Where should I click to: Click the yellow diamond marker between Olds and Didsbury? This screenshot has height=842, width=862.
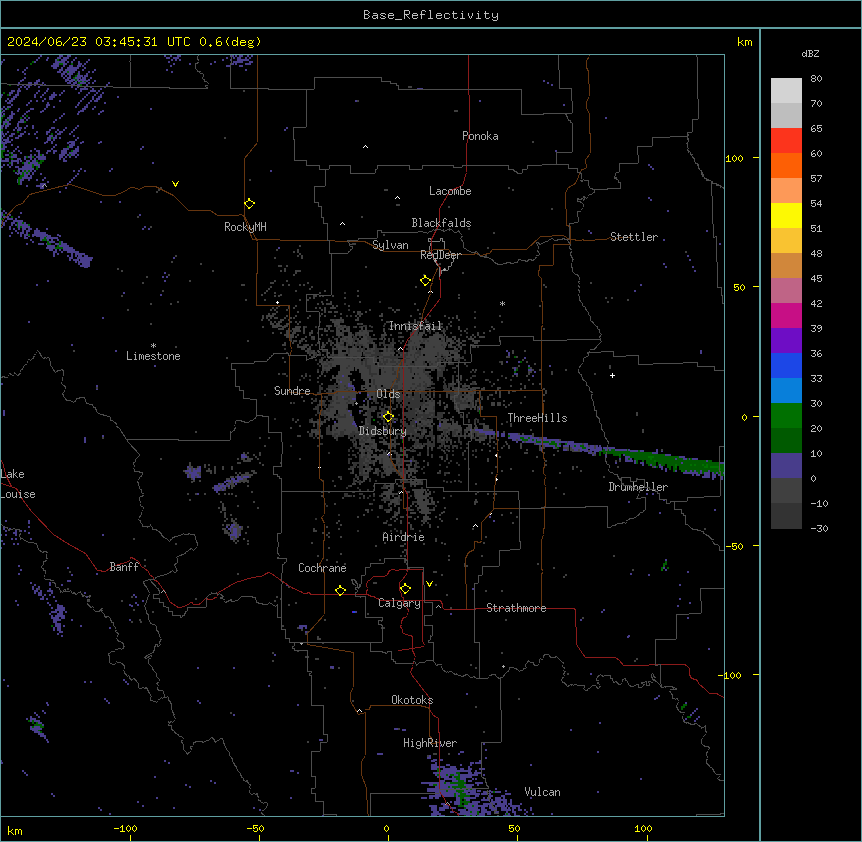(388, 417)
